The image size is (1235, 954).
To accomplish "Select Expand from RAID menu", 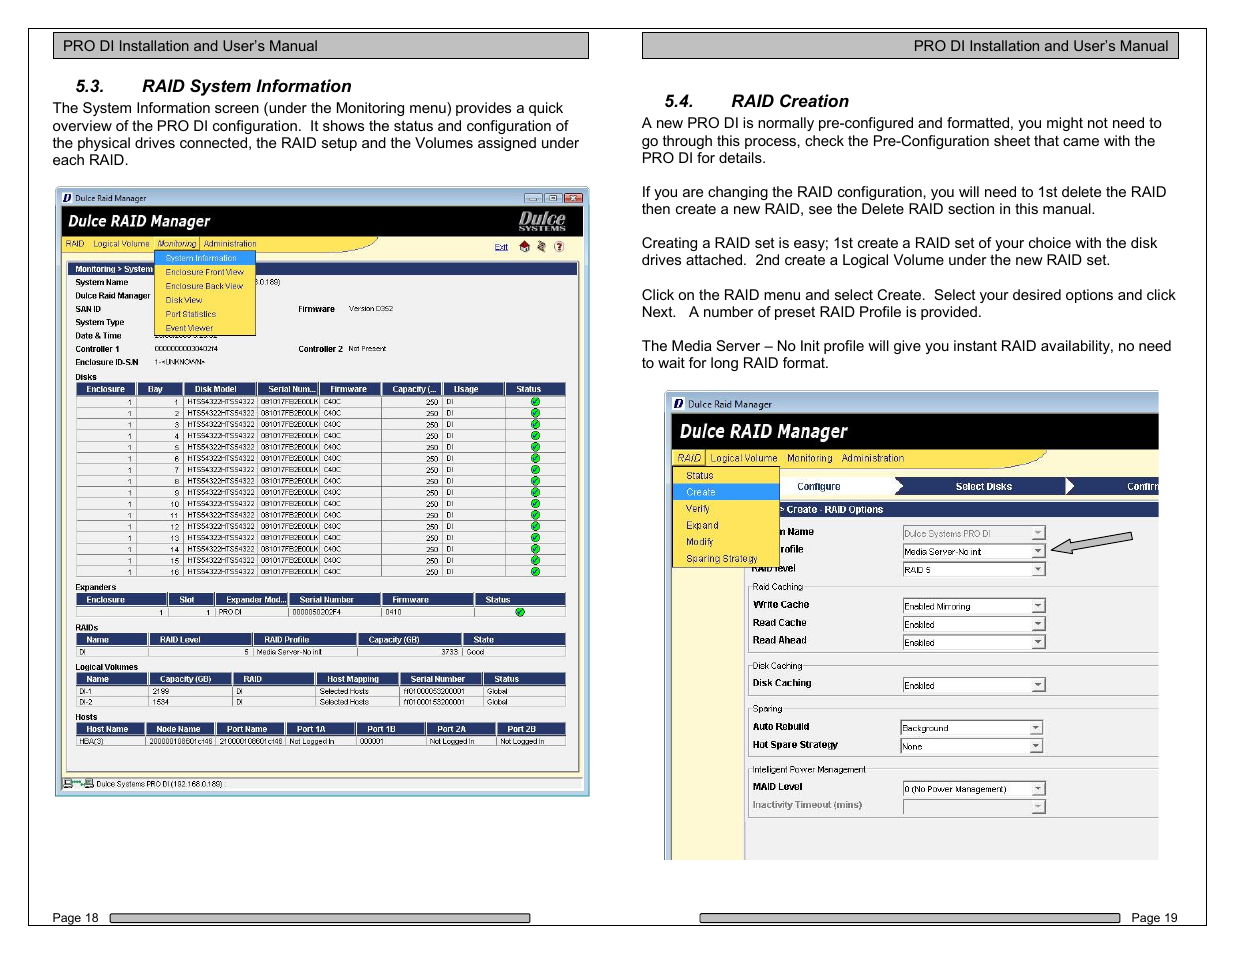I will point(726,525).
